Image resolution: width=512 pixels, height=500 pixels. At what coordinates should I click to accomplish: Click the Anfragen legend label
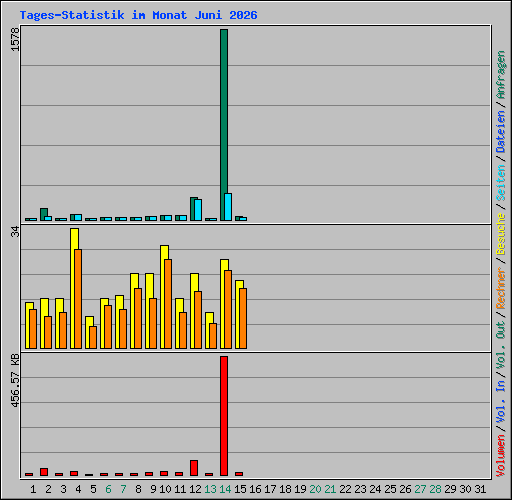(501, 75)
